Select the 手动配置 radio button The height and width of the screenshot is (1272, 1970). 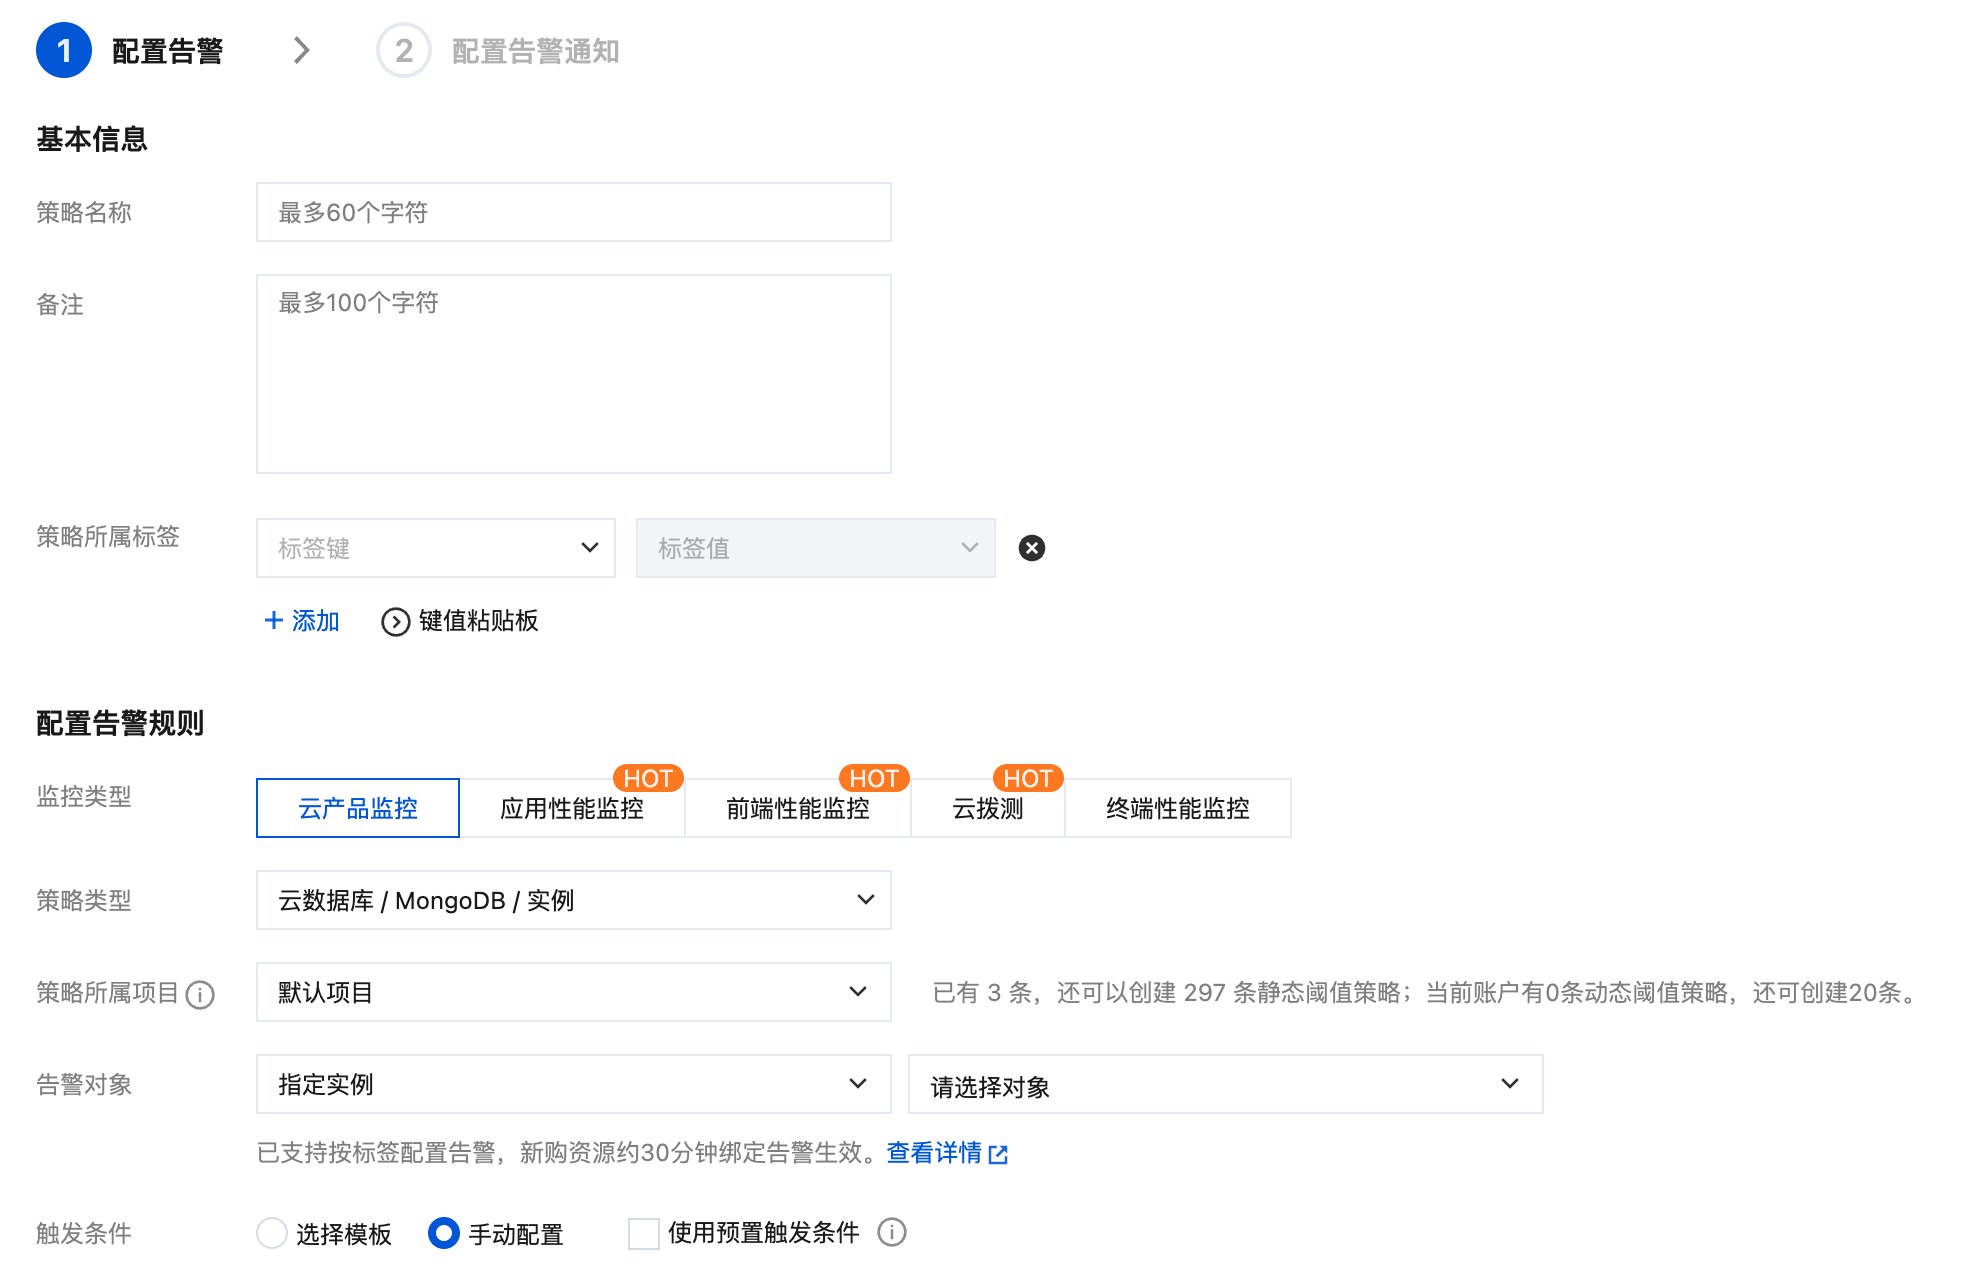(x=443, y=1233)
